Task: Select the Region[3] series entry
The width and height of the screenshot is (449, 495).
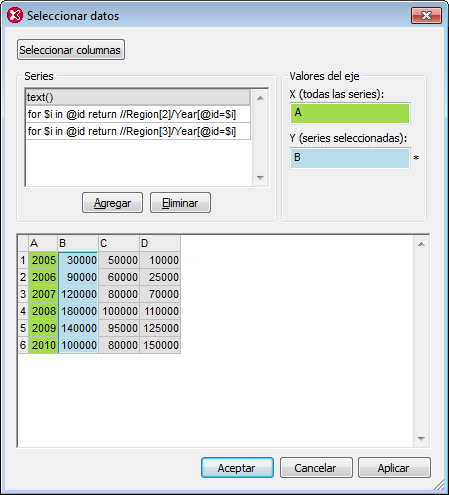Action: point(138,131)
